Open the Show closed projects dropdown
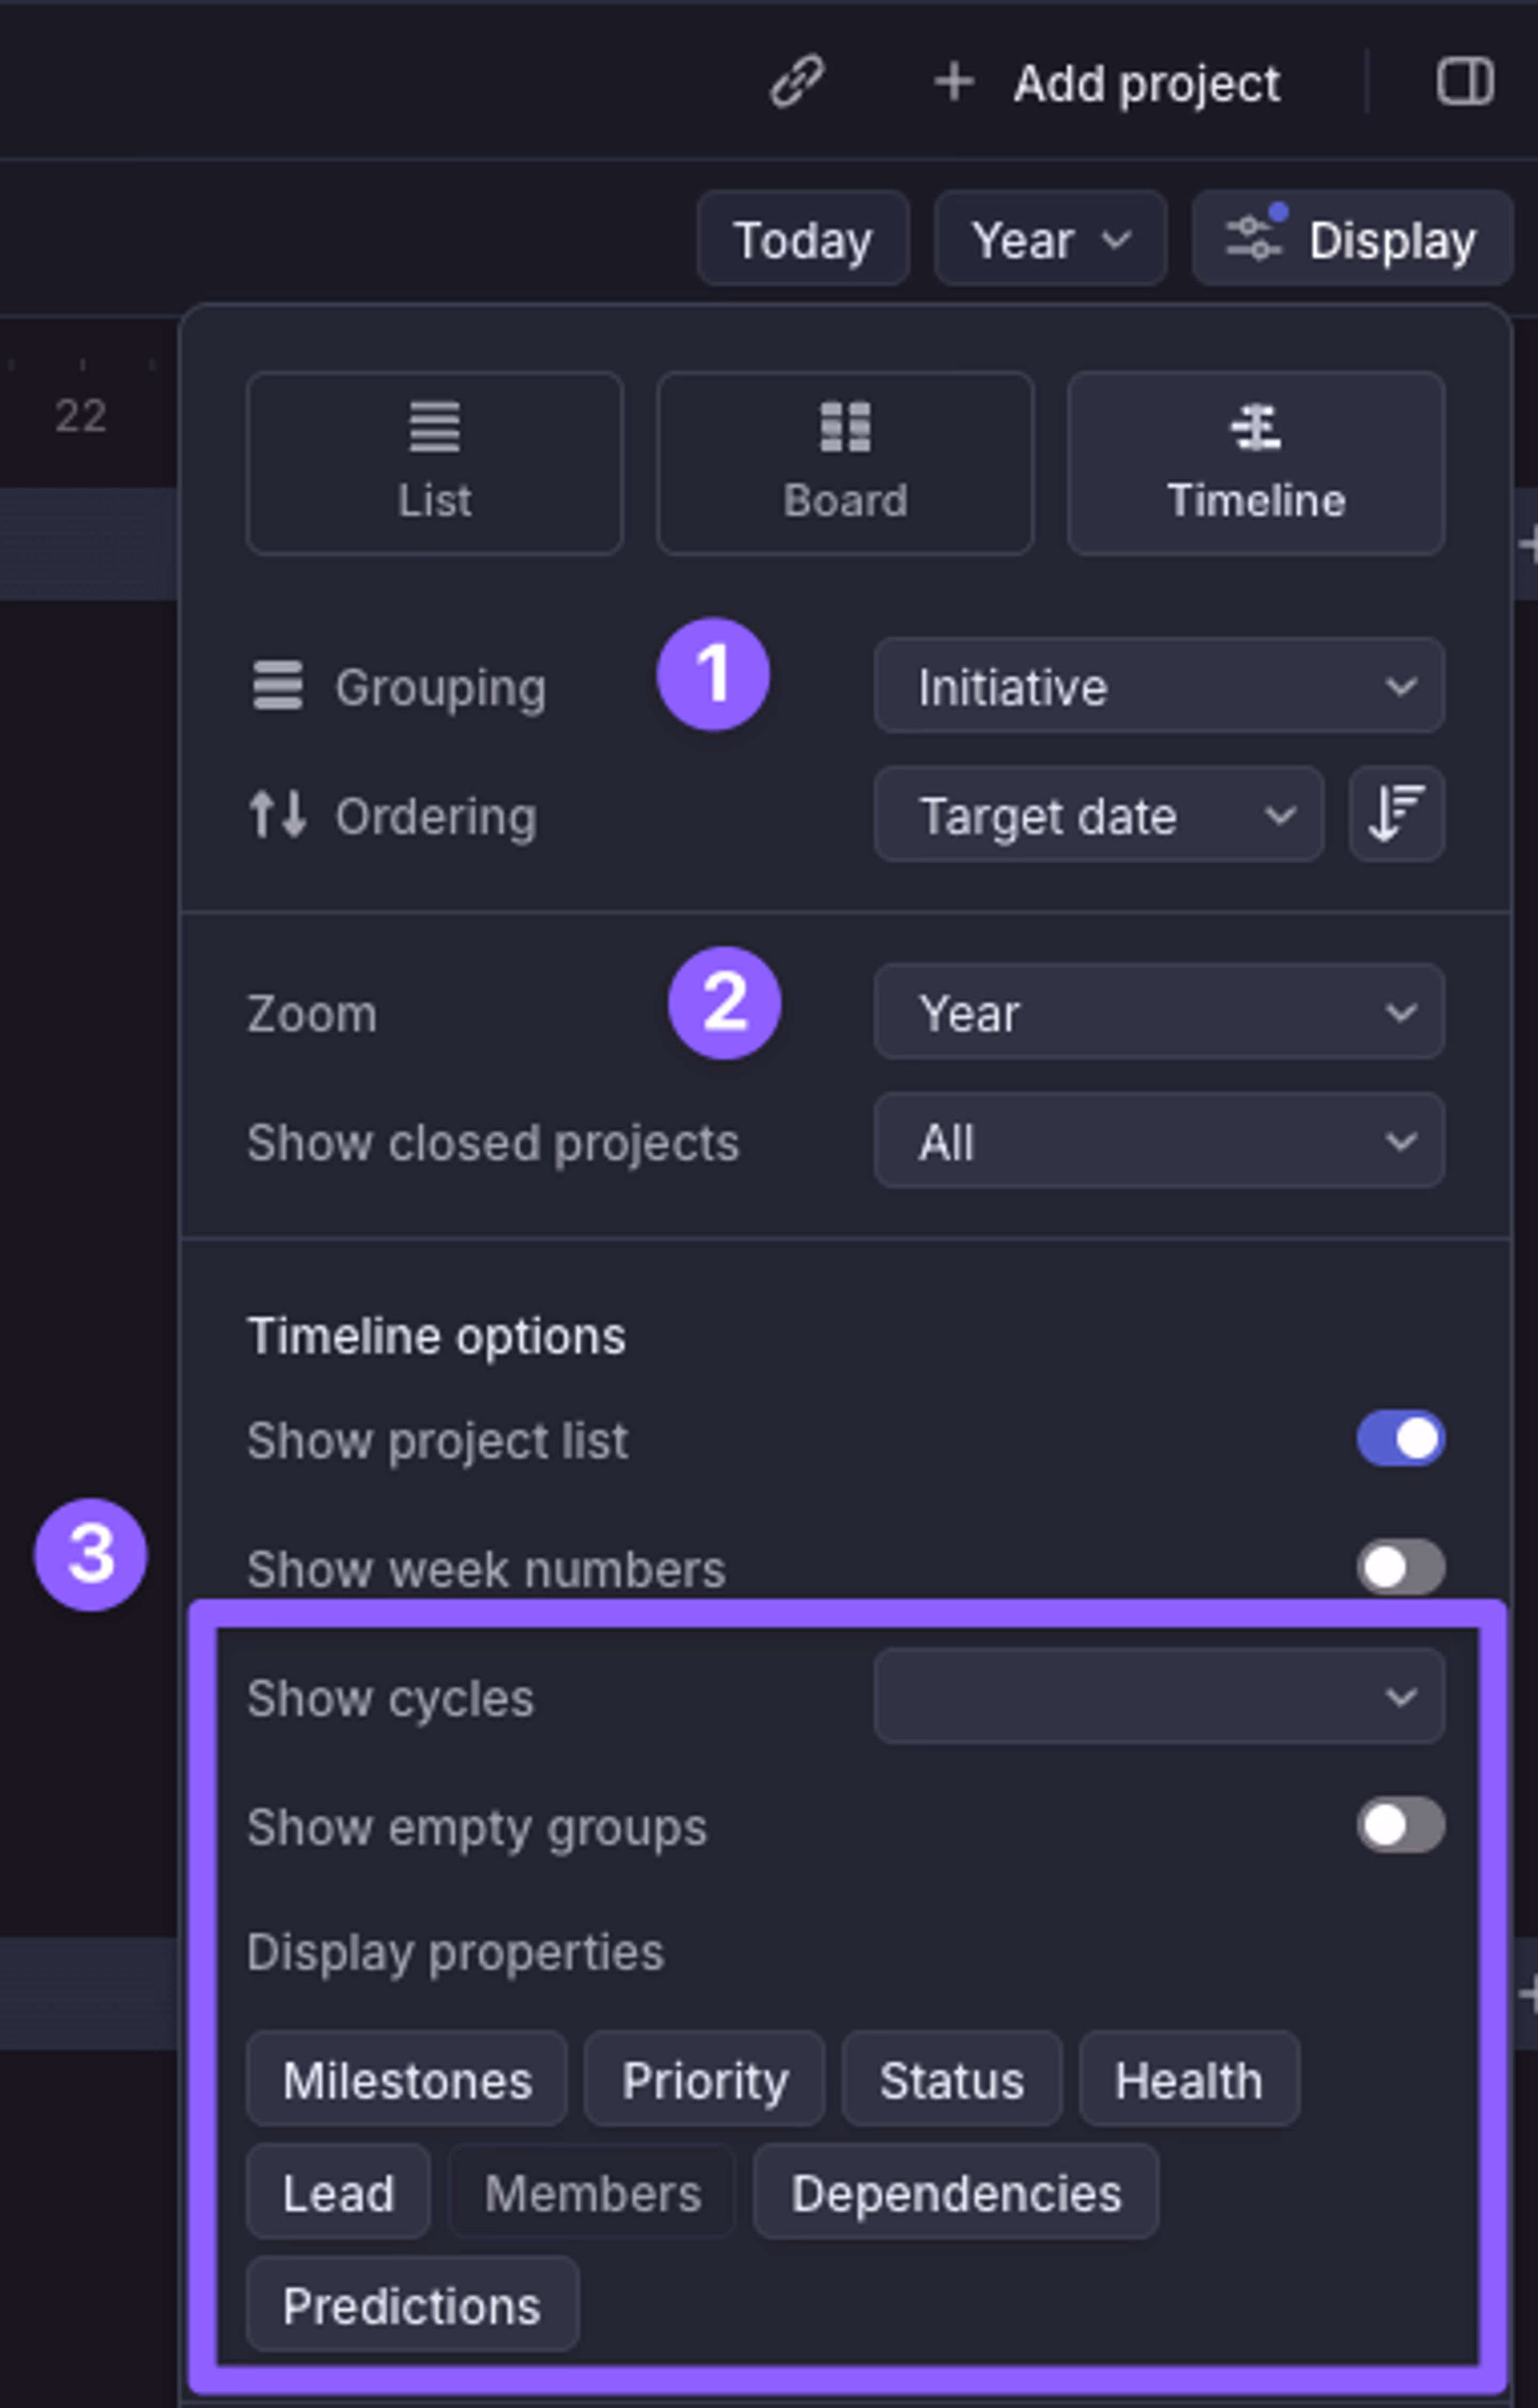 pos(1158,1141)
